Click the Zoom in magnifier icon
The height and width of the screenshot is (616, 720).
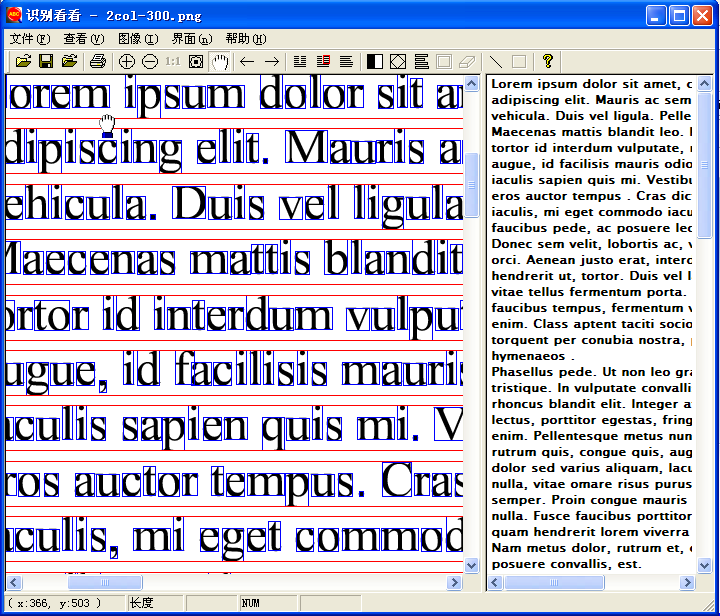[x=127, y=62]
